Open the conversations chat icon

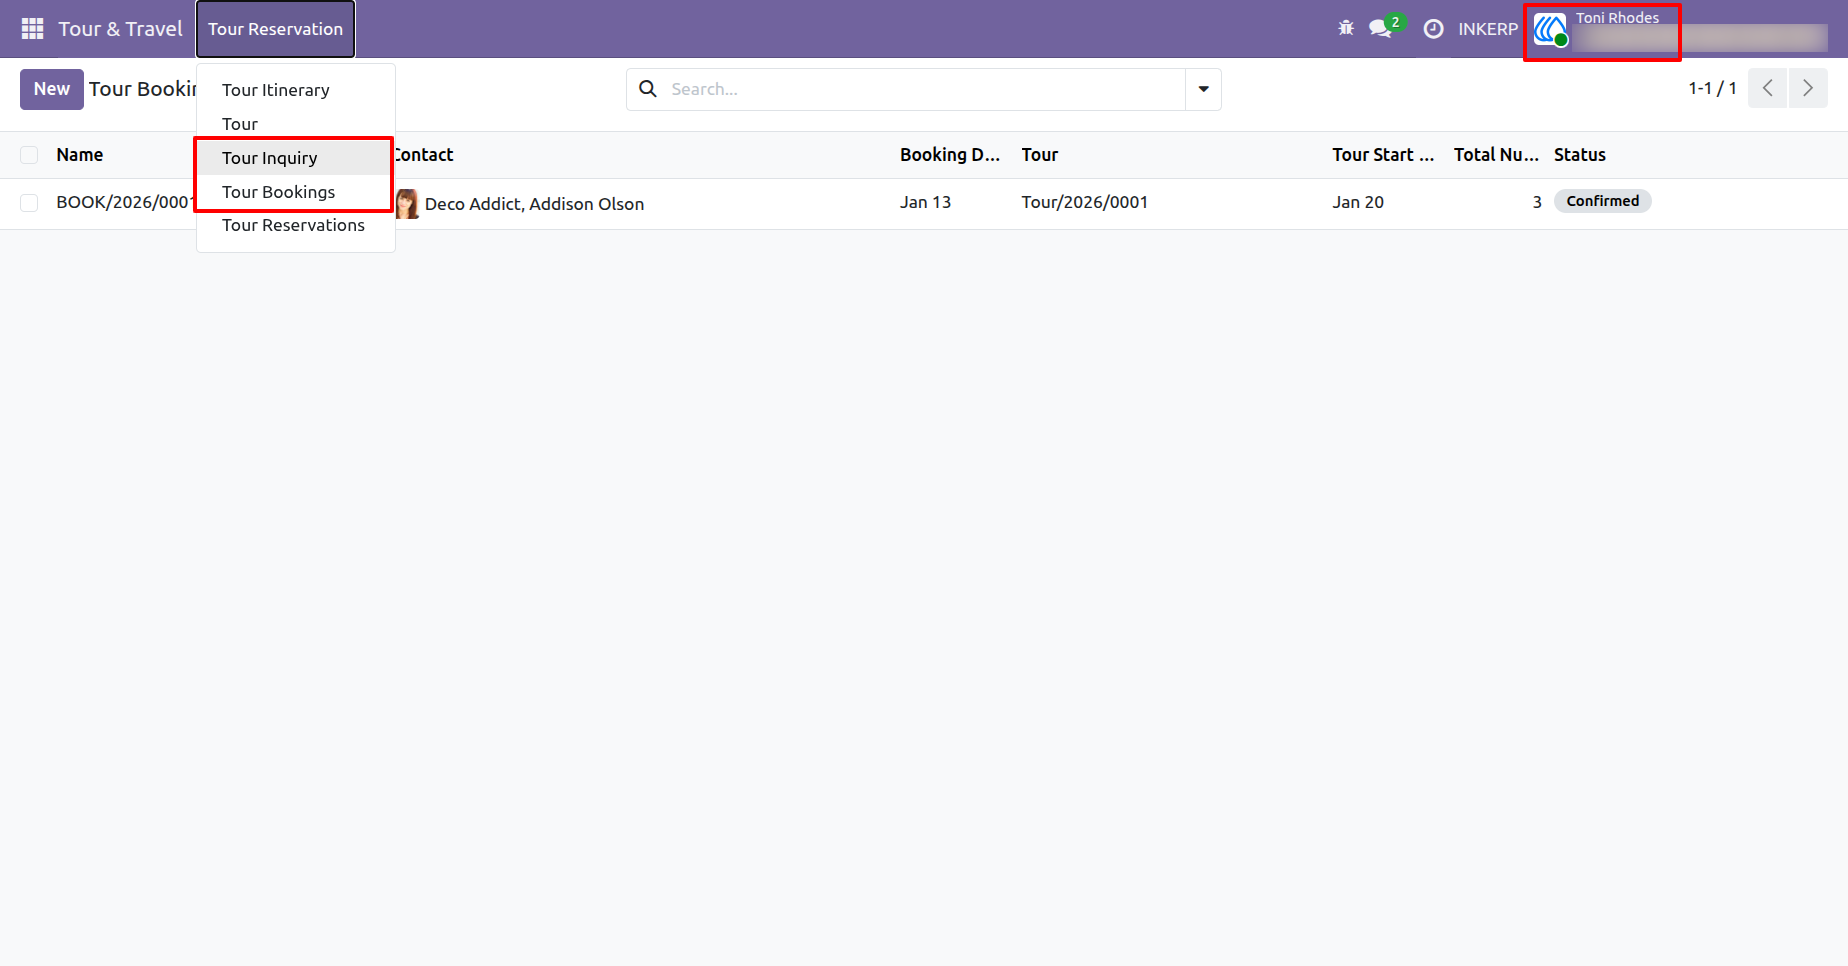coord(1383,28)
